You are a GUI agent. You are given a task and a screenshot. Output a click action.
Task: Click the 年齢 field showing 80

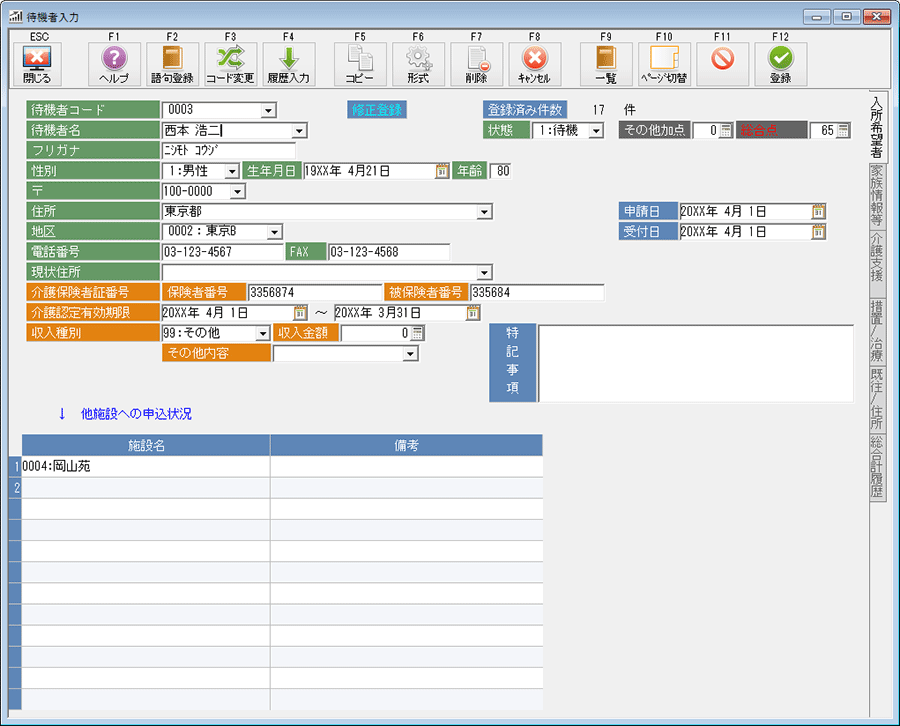click(501, 171)
